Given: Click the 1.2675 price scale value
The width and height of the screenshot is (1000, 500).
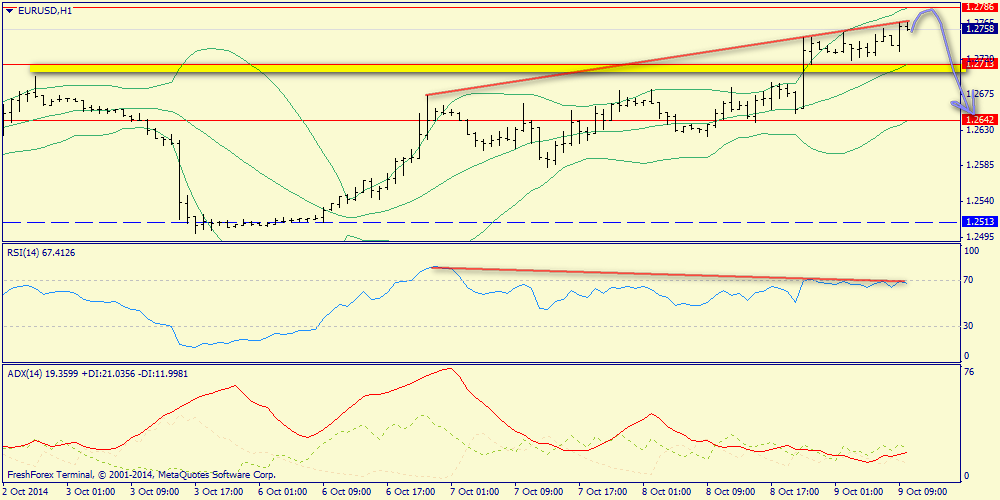Looking at the screenshot, I should pos(979,94).
